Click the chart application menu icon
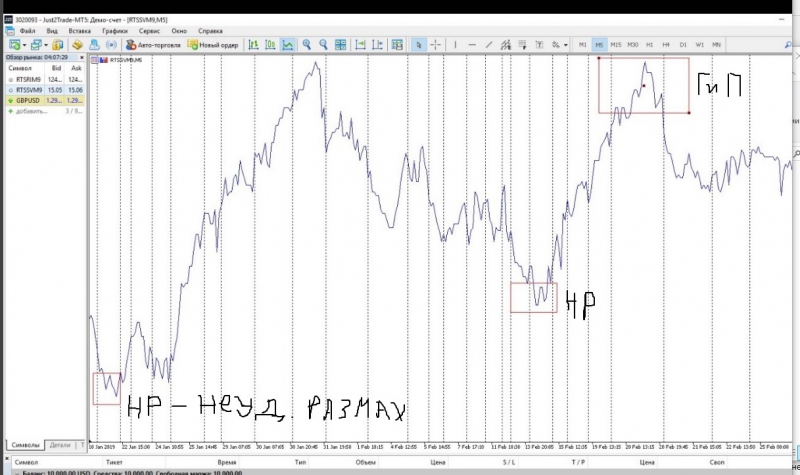Viewport: 800px width, 475px height. tap(10, 31)
